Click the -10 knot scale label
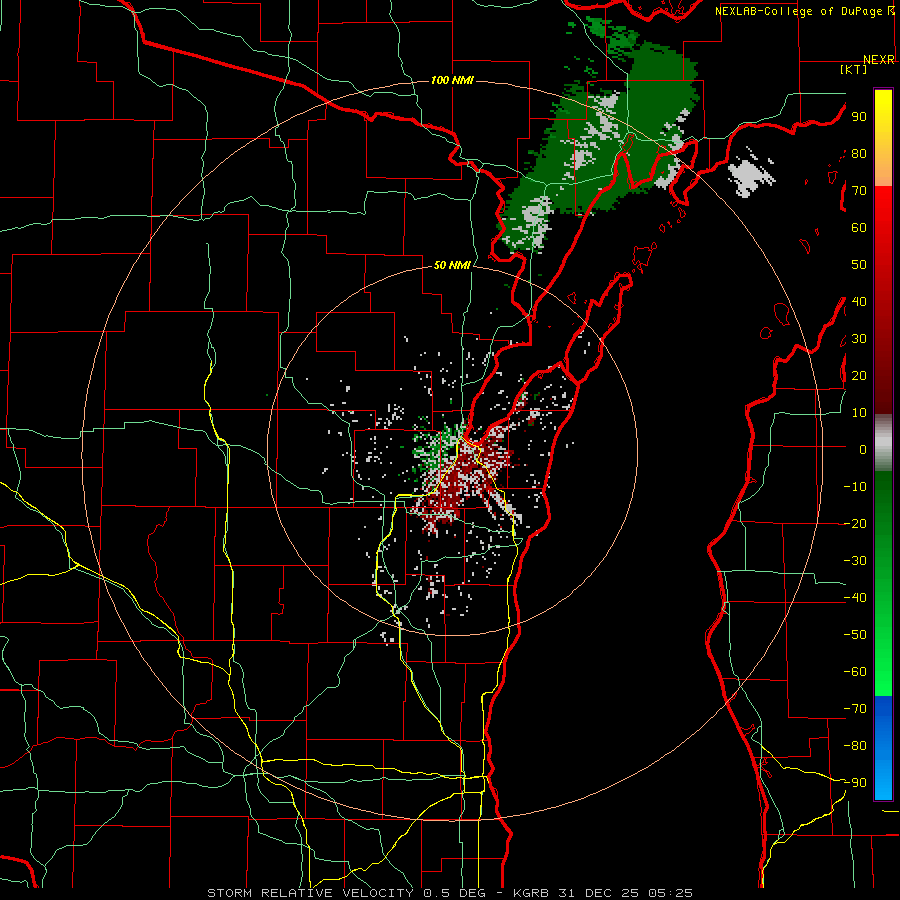Image resolution: width=900 pixels, height=900 pixels. [855, 487]
